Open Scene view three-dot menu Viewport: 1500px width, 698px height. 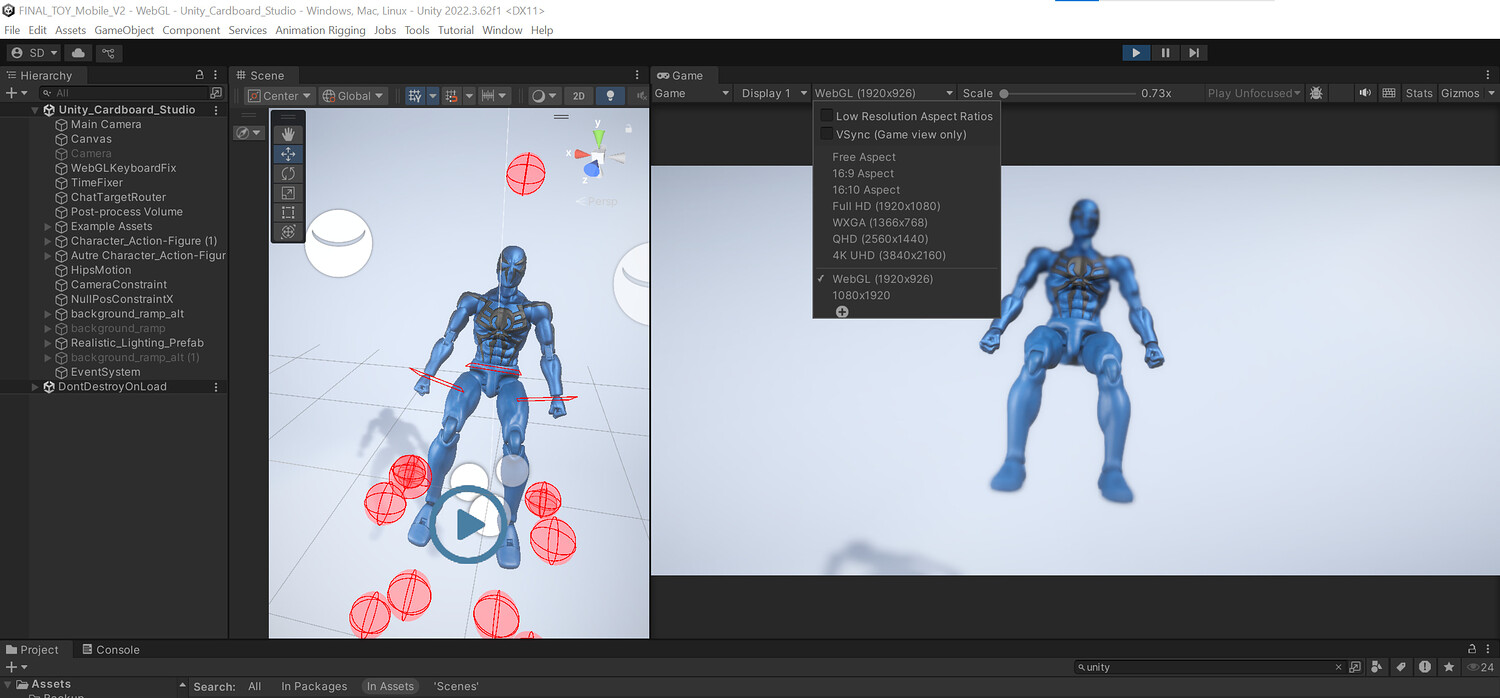[x=637, y=75]
